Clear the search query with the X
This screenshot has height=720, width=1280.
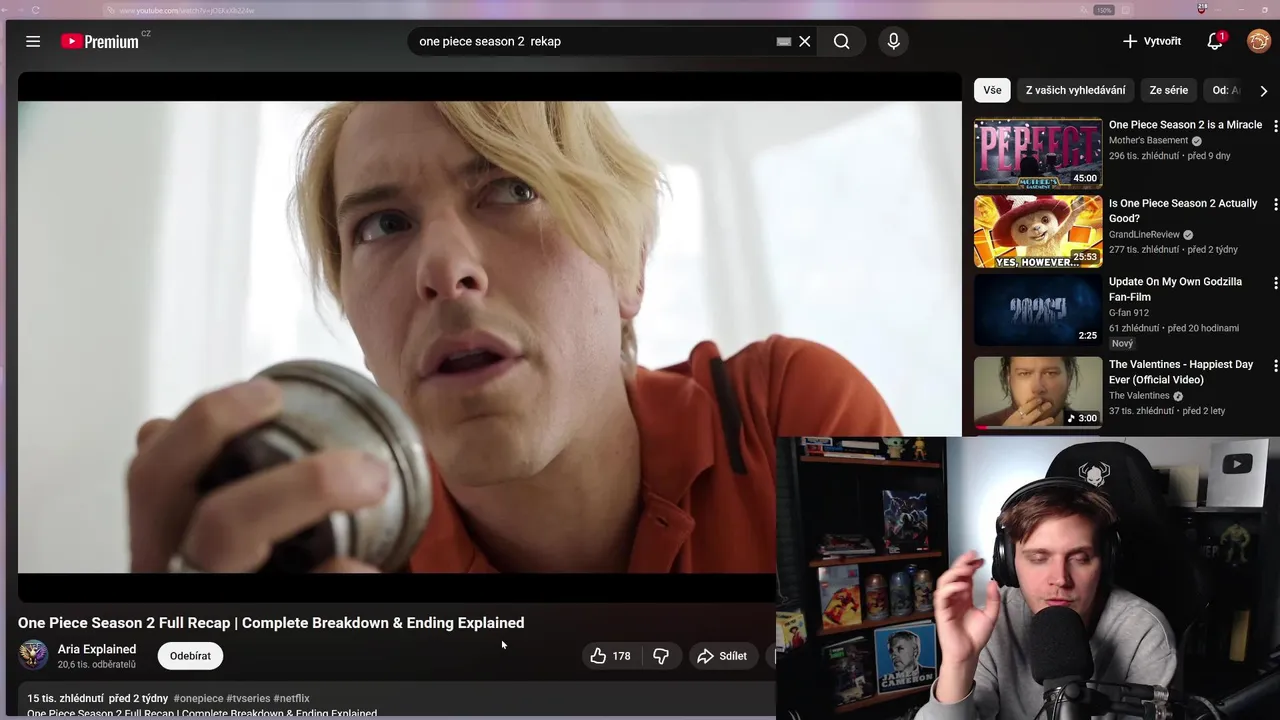point(804,41)
